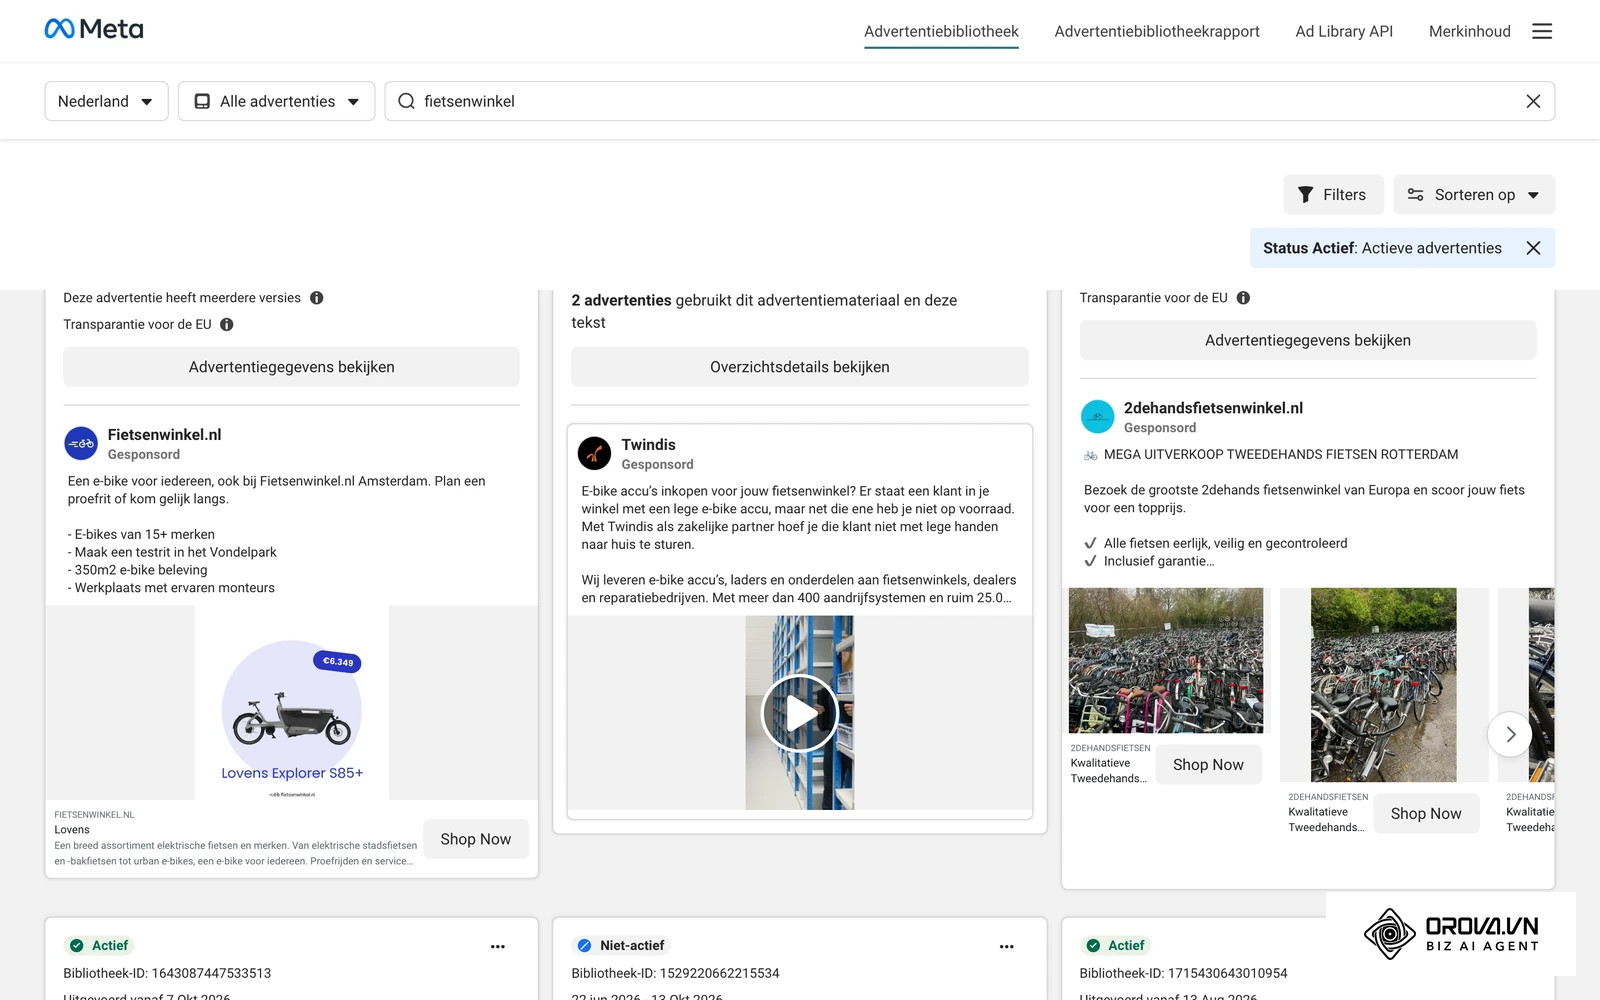
Task: Click info icon next to Transparantie in Fietsenwinkel.nl card
Action: click(227, 324)
